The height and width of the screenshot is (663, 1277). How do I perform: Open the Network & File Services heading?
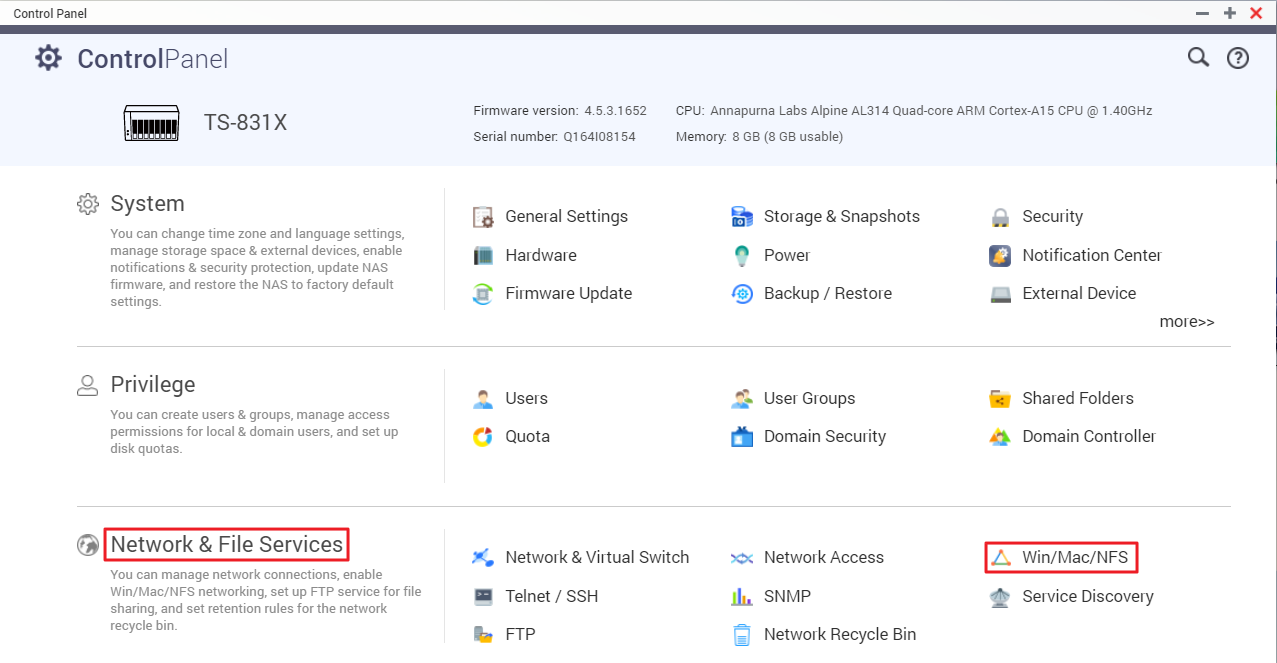227,545
